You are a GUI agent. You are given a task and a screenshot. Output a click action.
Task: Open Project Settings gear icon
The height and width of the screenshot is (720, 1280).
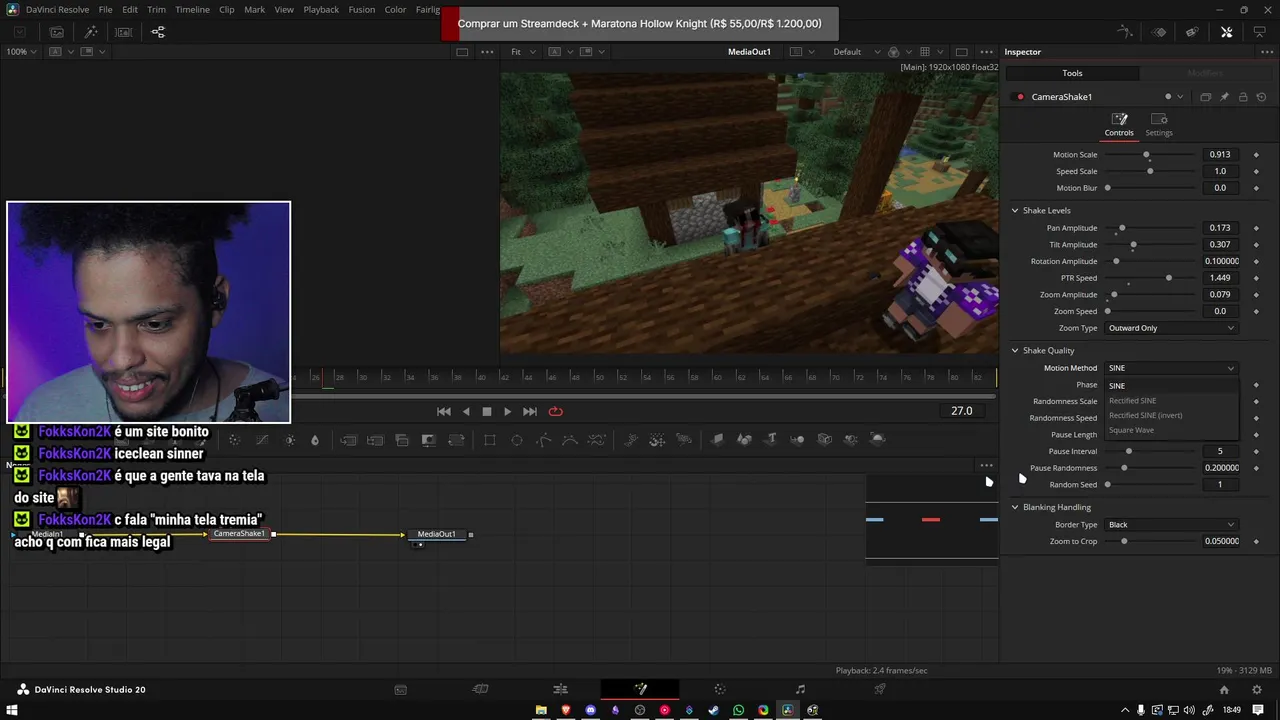(x=1257, y=690)
